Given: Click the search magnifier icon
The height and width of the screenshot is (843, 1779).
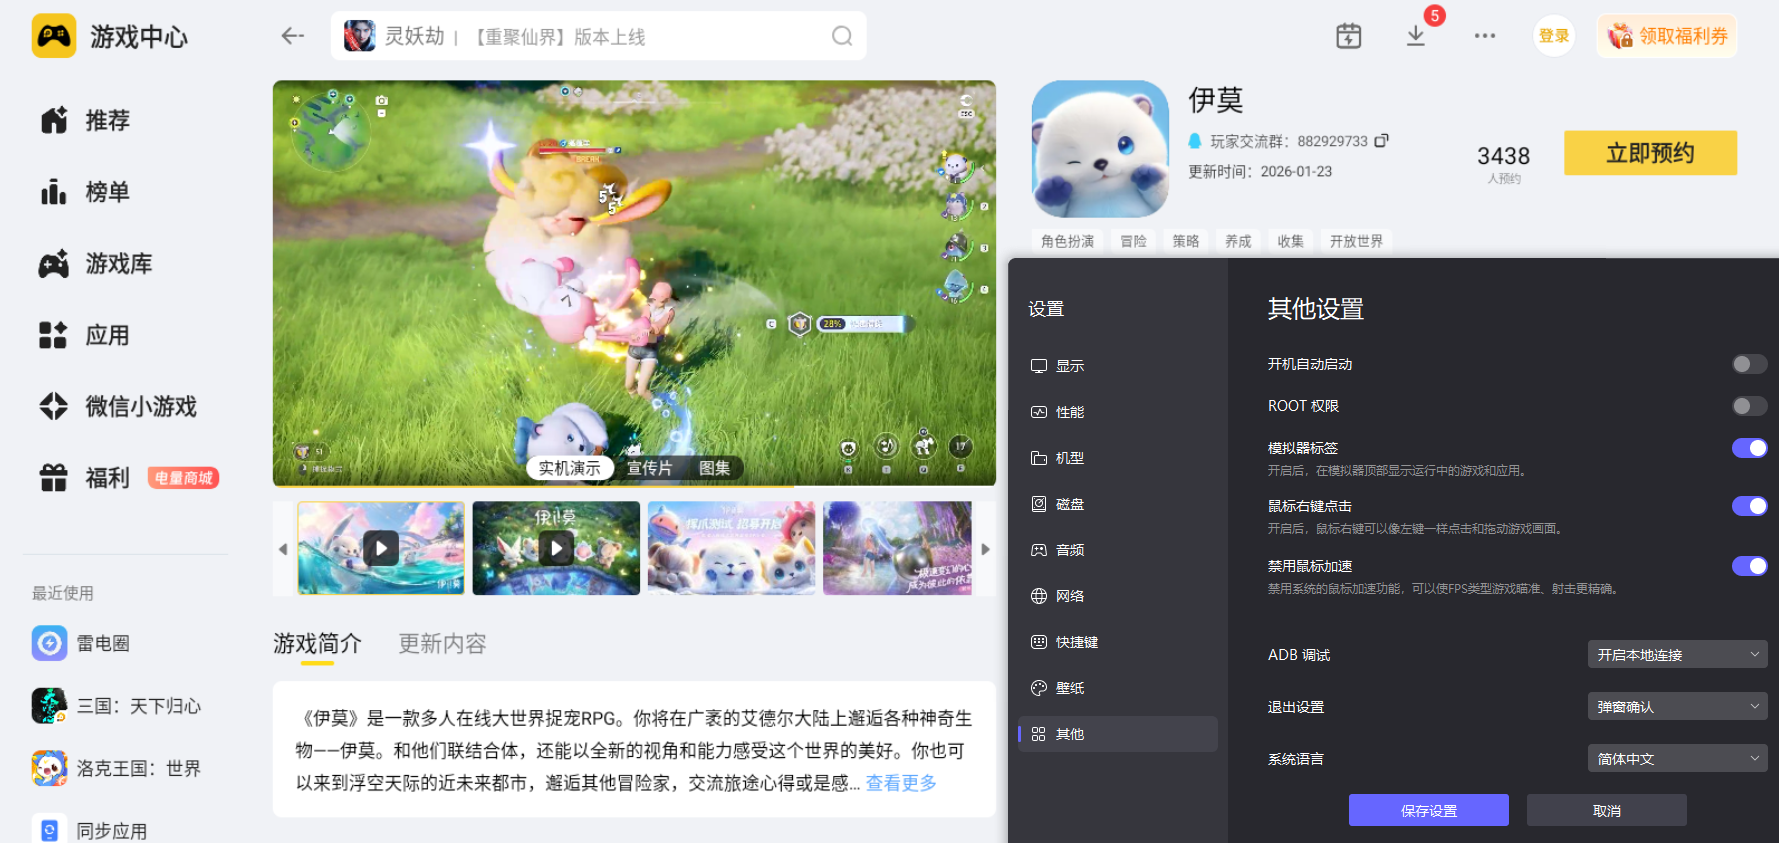Looking at the screenshot, I should tap(842, 36).
